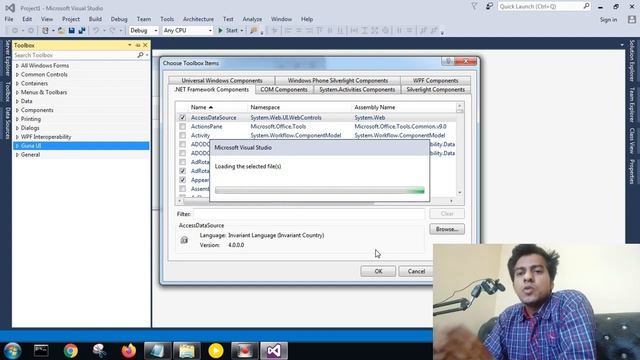
Task: Open the Architecture menu
Action: point(198,19)
